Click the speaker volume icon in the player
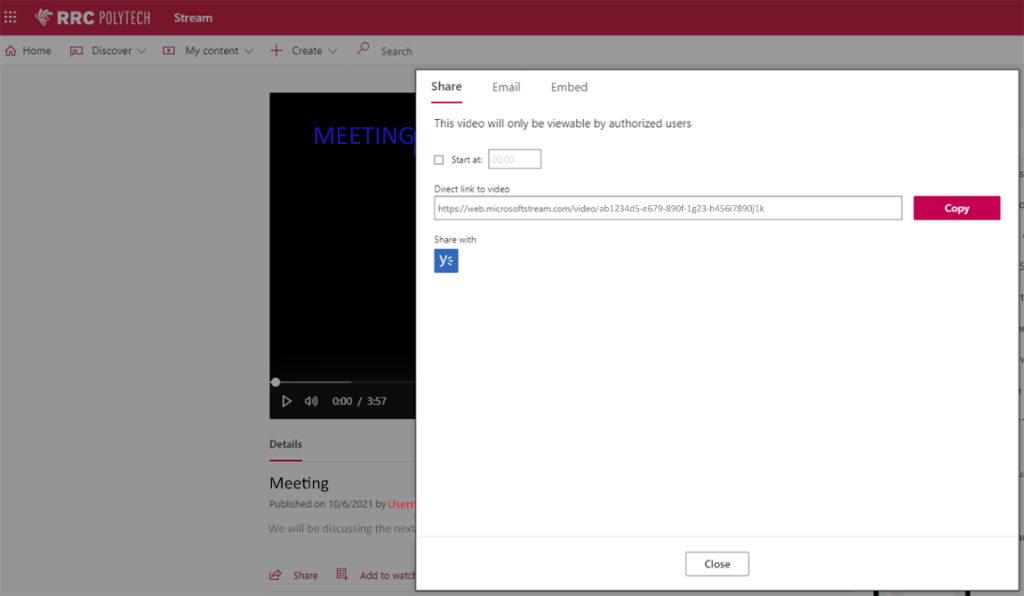1024x596 pixels. click(311, 400)
